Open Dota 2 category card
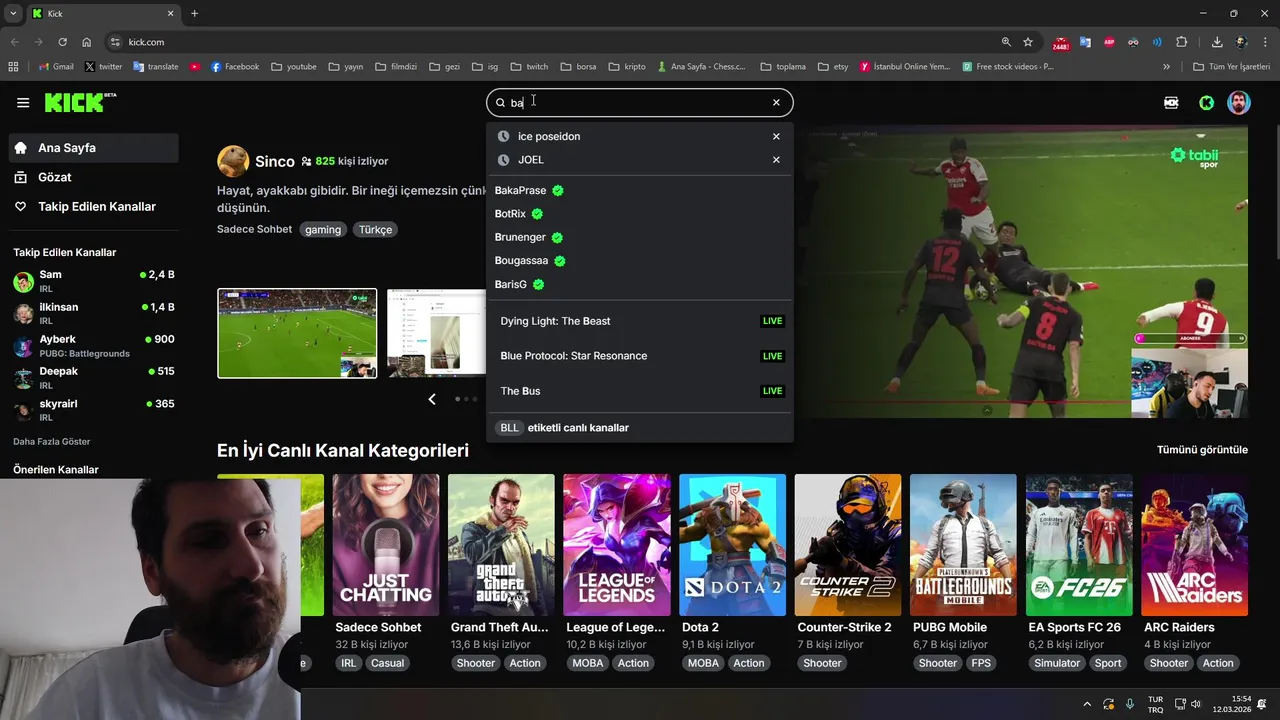The width and height of the screenshot is (1280, 720). tap(732, 545)
